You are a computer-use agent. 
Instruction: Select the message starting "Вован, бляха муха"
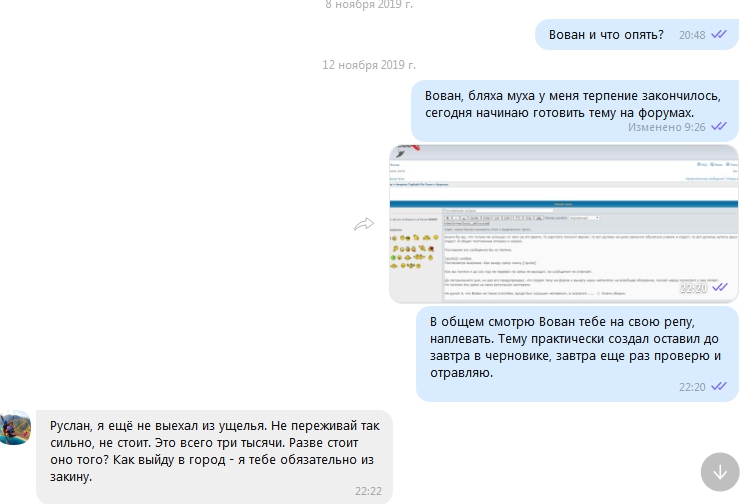tap(572, 104)
